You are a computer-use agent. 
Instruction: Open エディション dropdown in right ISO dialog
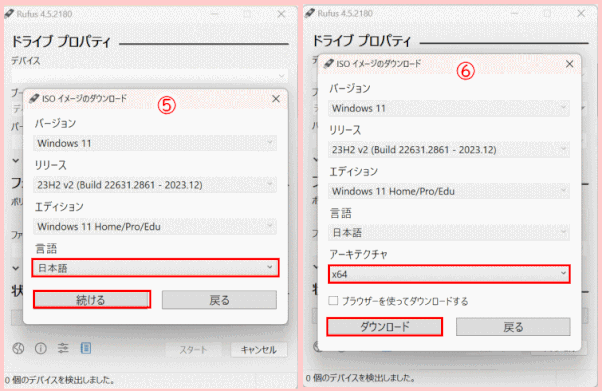pyautogui.click(x=449, y=191)
